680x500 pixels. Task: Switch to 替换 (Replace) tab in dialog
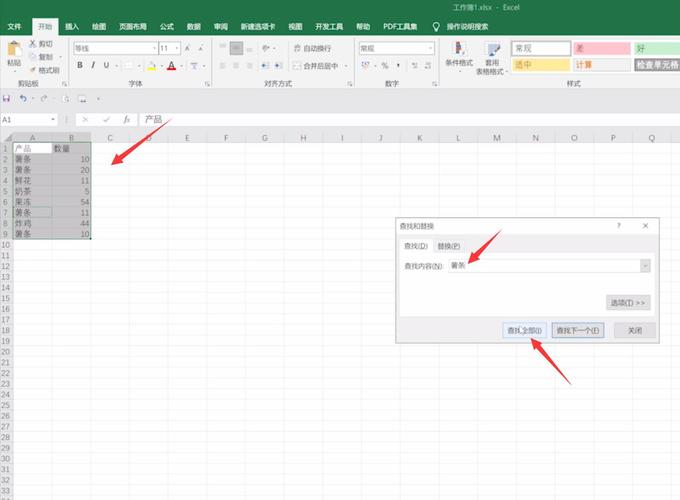pyautogui.click(x=448, y=246)
